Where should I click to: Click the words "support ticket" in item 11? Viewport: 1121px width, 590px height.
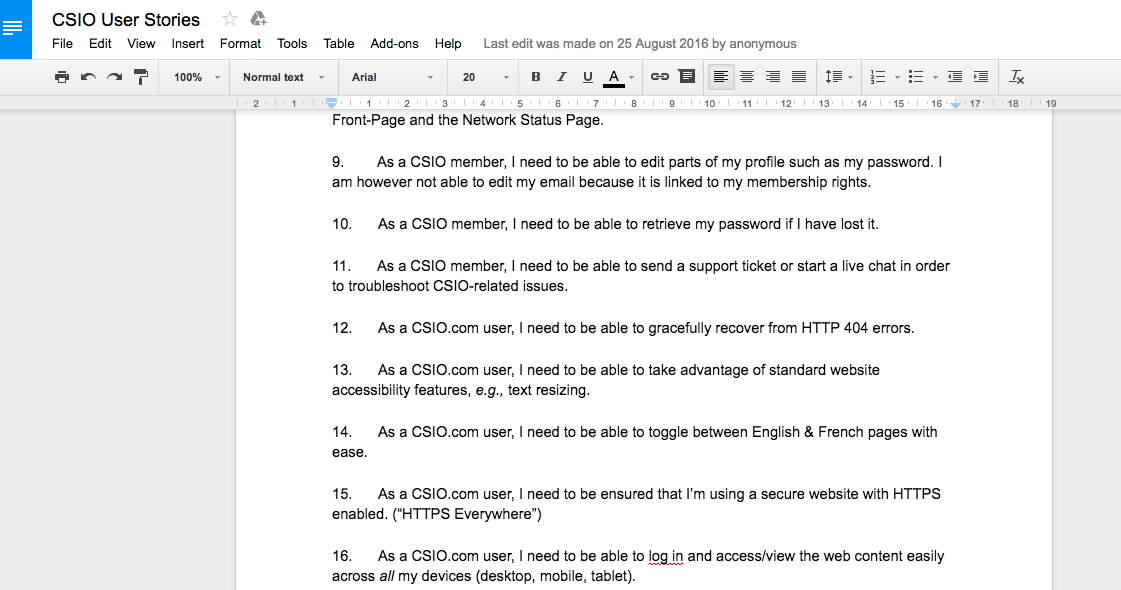(x=732, y=266)
